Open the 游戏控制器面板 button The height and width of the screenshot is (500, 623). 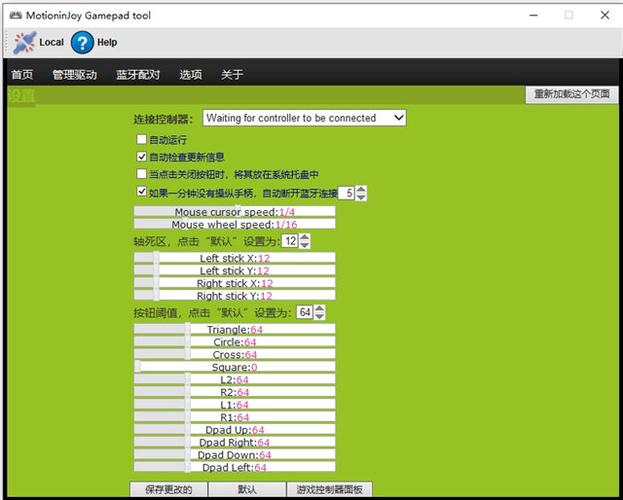[329, 489]
